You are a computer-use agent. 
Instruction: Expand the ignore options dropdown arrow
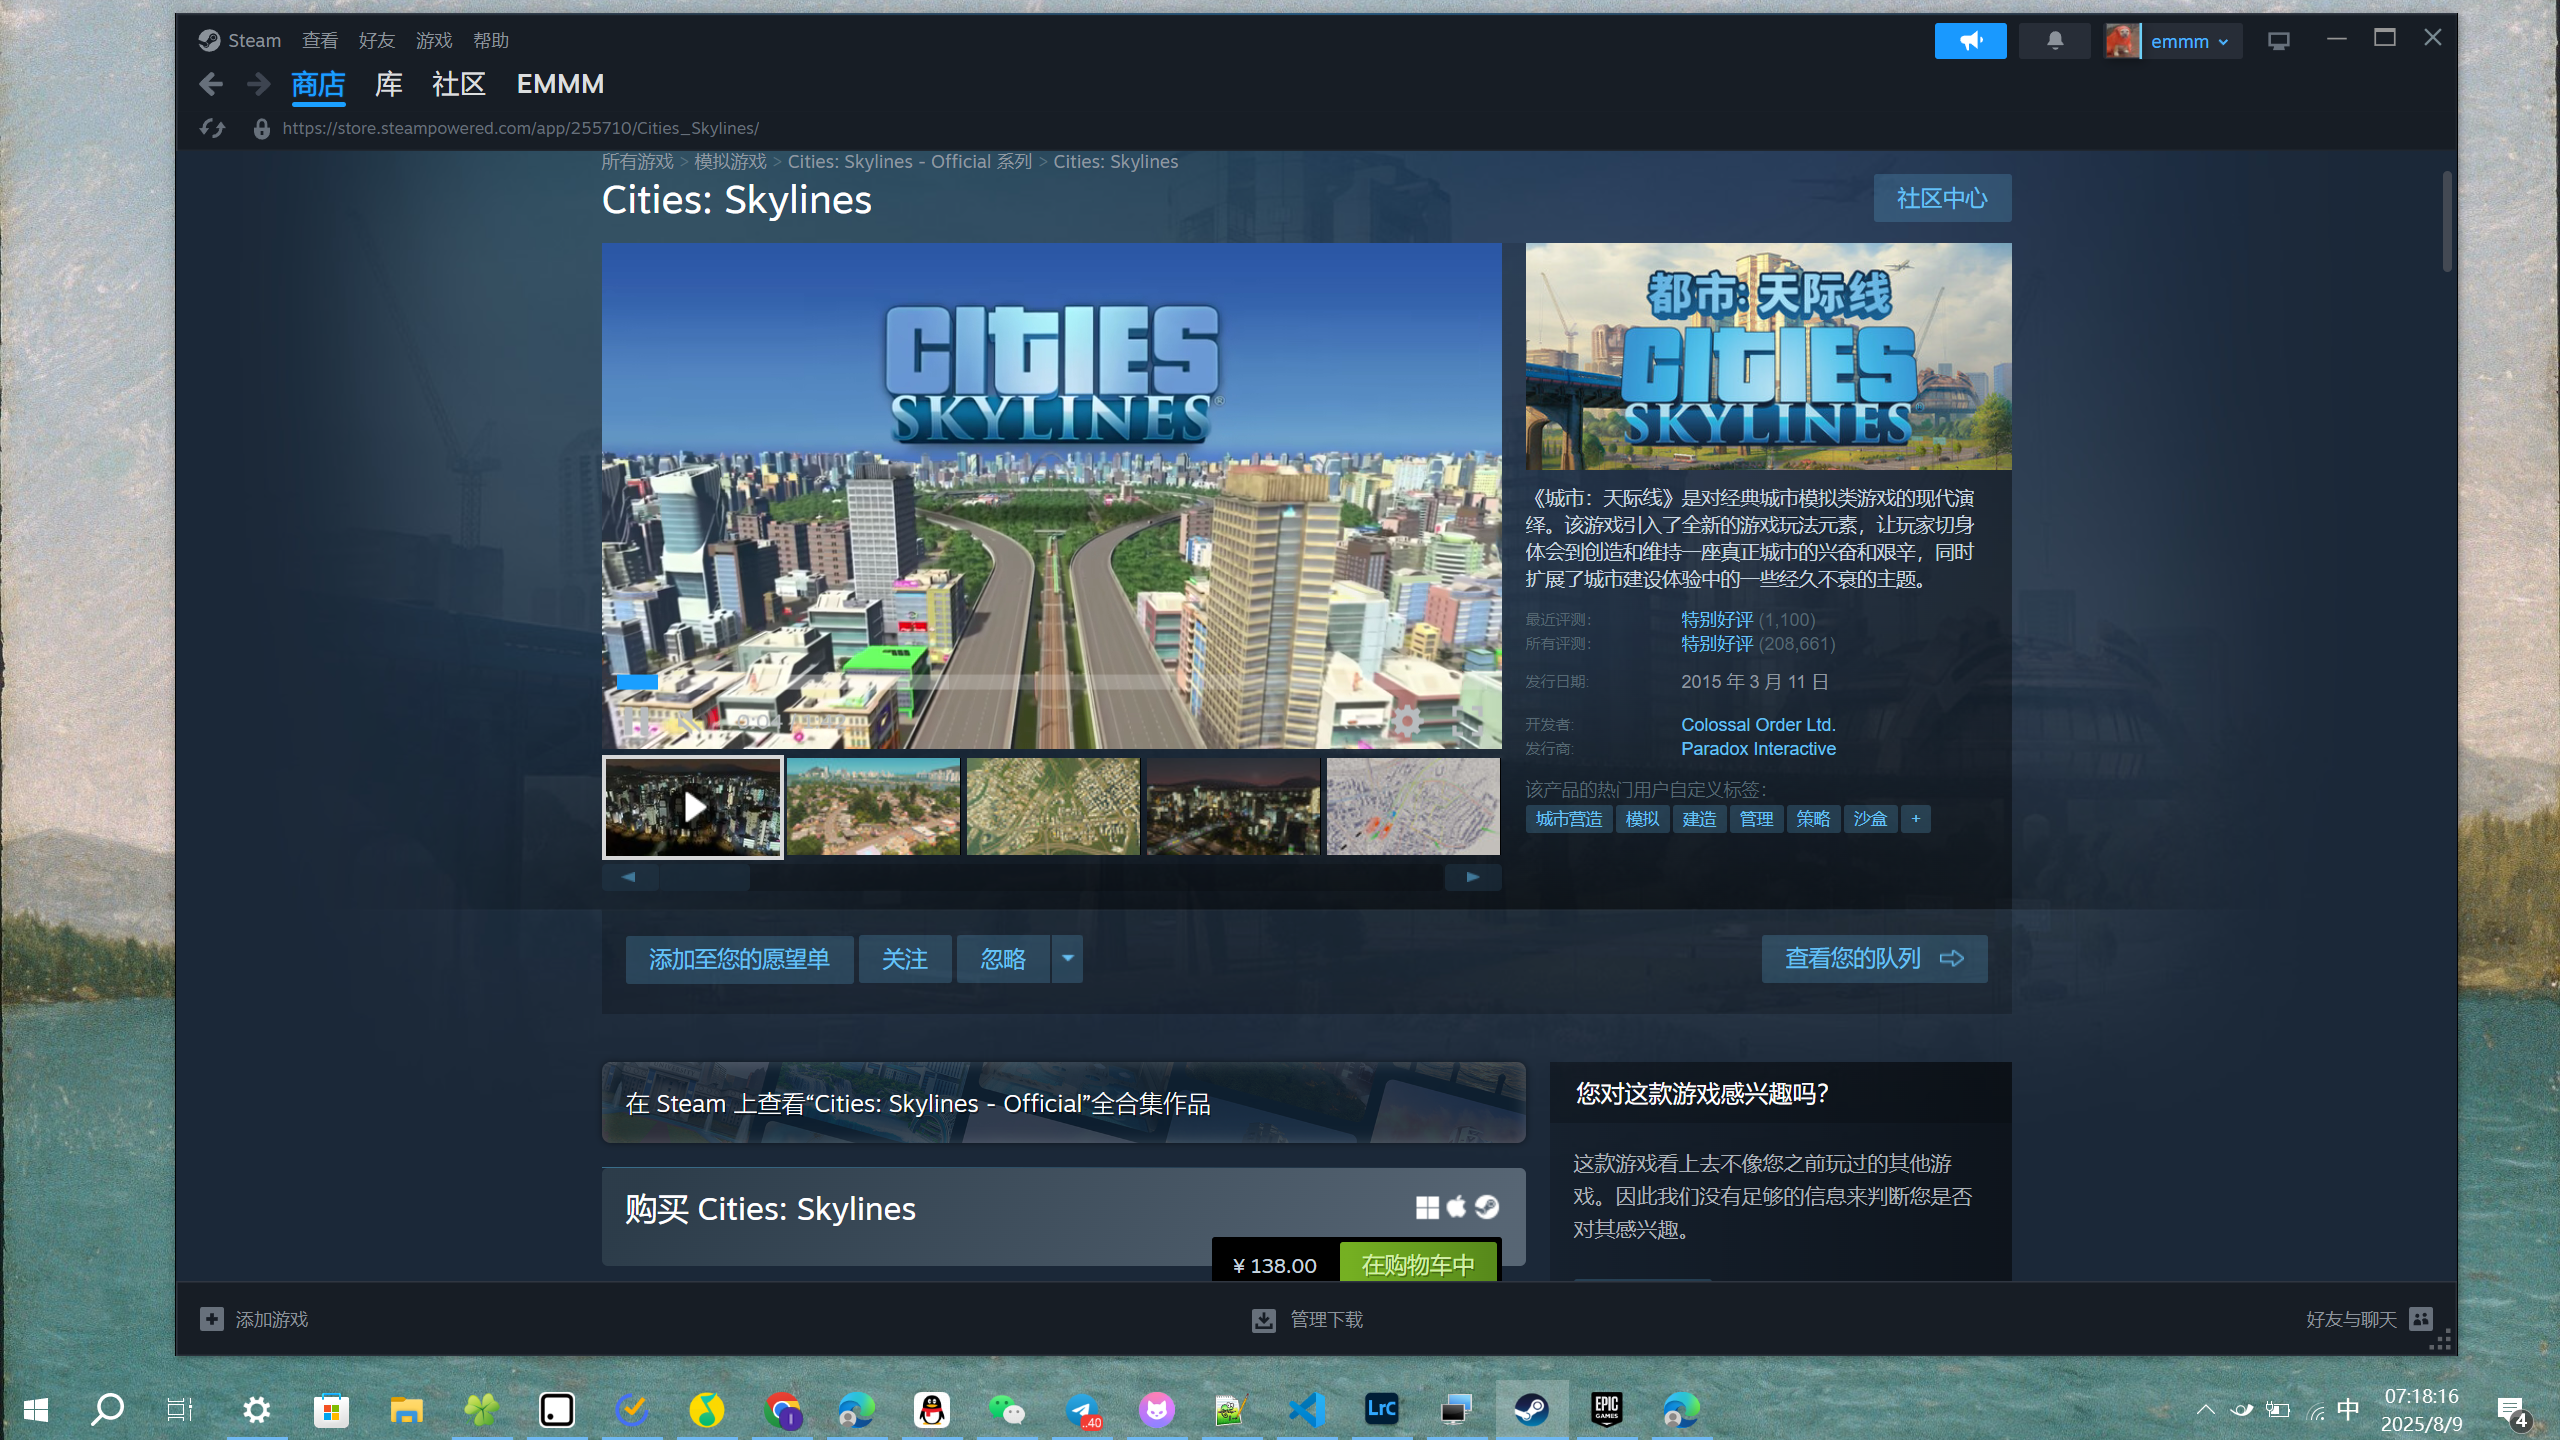click(x=1067, y=959)
